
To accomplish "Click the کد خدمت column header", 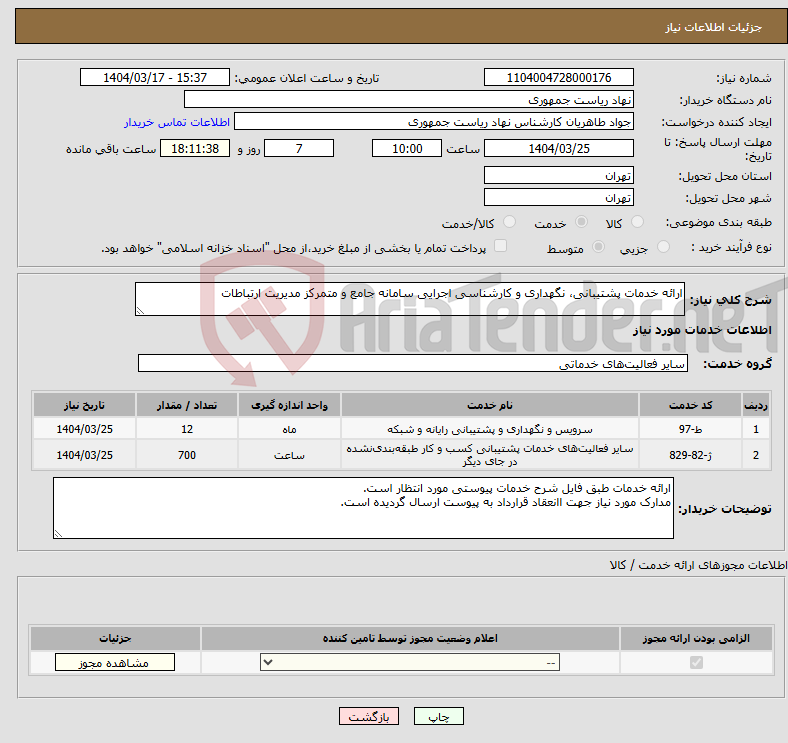I will pos(691,405).
